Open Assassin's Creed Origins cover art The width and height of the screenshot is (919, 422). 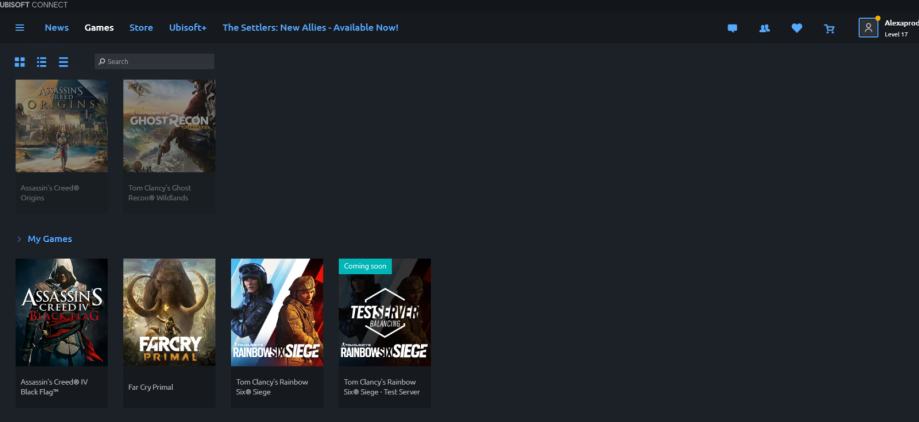62,126
